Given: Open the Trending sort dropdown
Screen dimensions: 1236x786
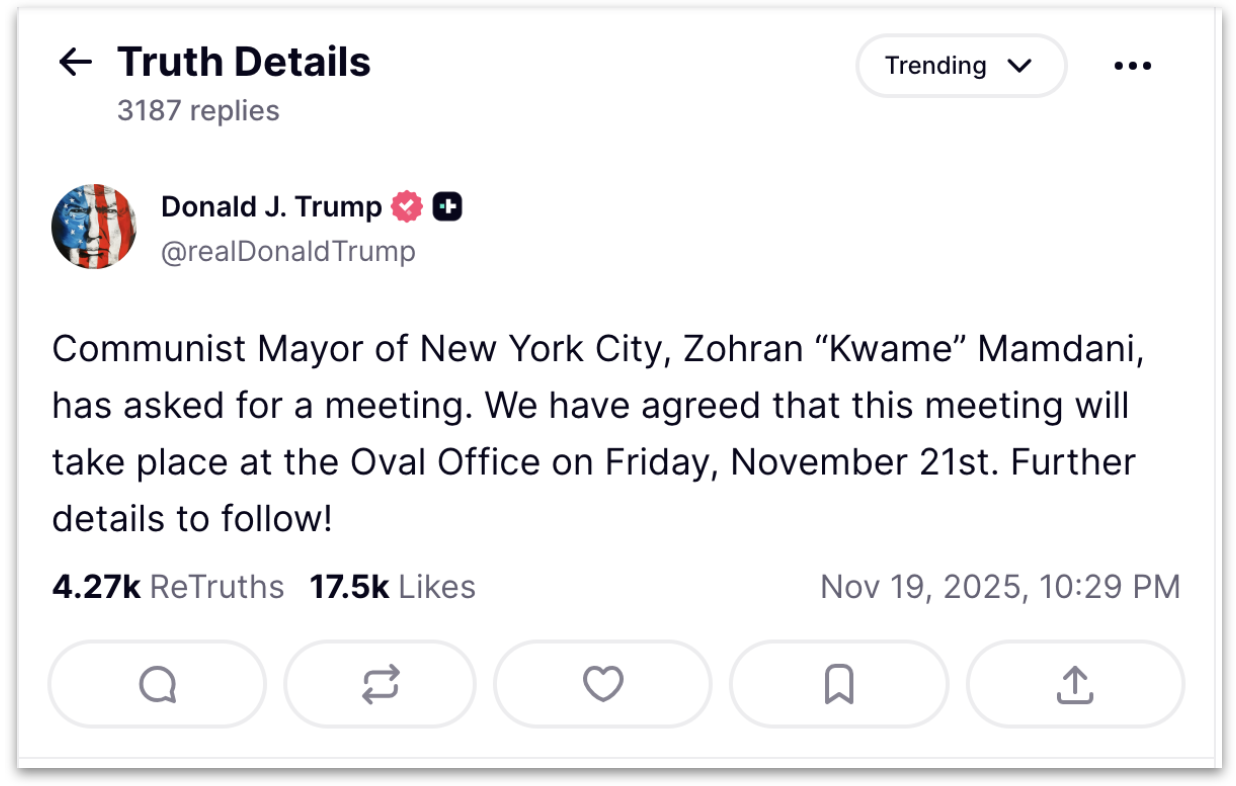Looking at the screenshot, I should coord(960,66).
